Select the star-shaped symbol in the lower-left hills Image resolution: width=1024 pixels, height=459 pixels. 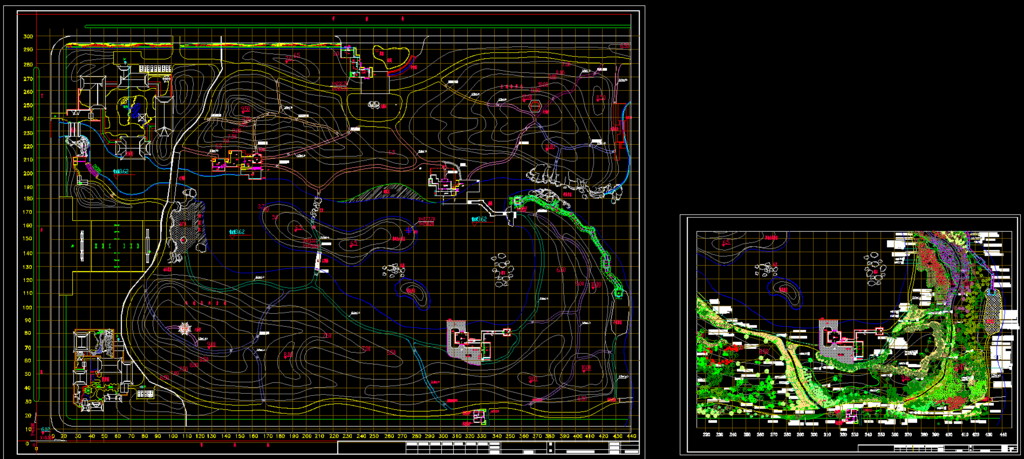(185, 328)
